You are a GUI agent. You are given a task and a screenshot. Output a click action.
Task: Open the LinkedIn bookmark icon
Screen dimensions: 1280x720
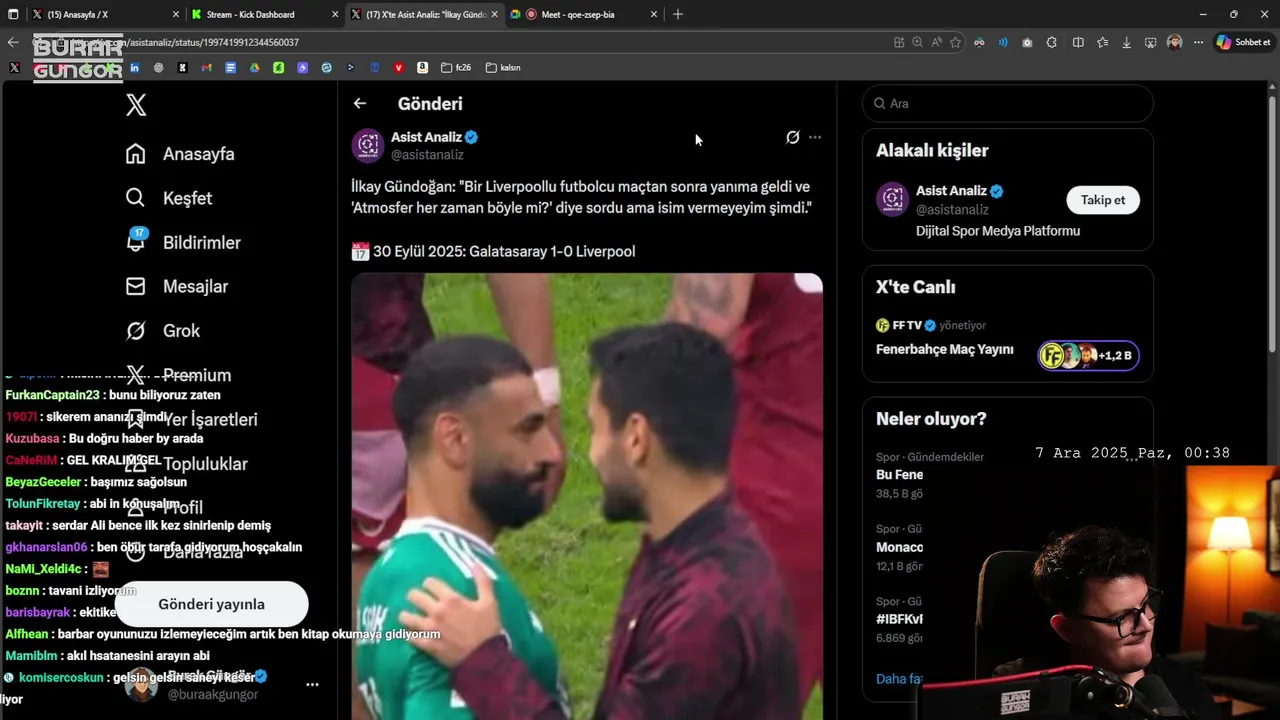(x=135, y=67)
